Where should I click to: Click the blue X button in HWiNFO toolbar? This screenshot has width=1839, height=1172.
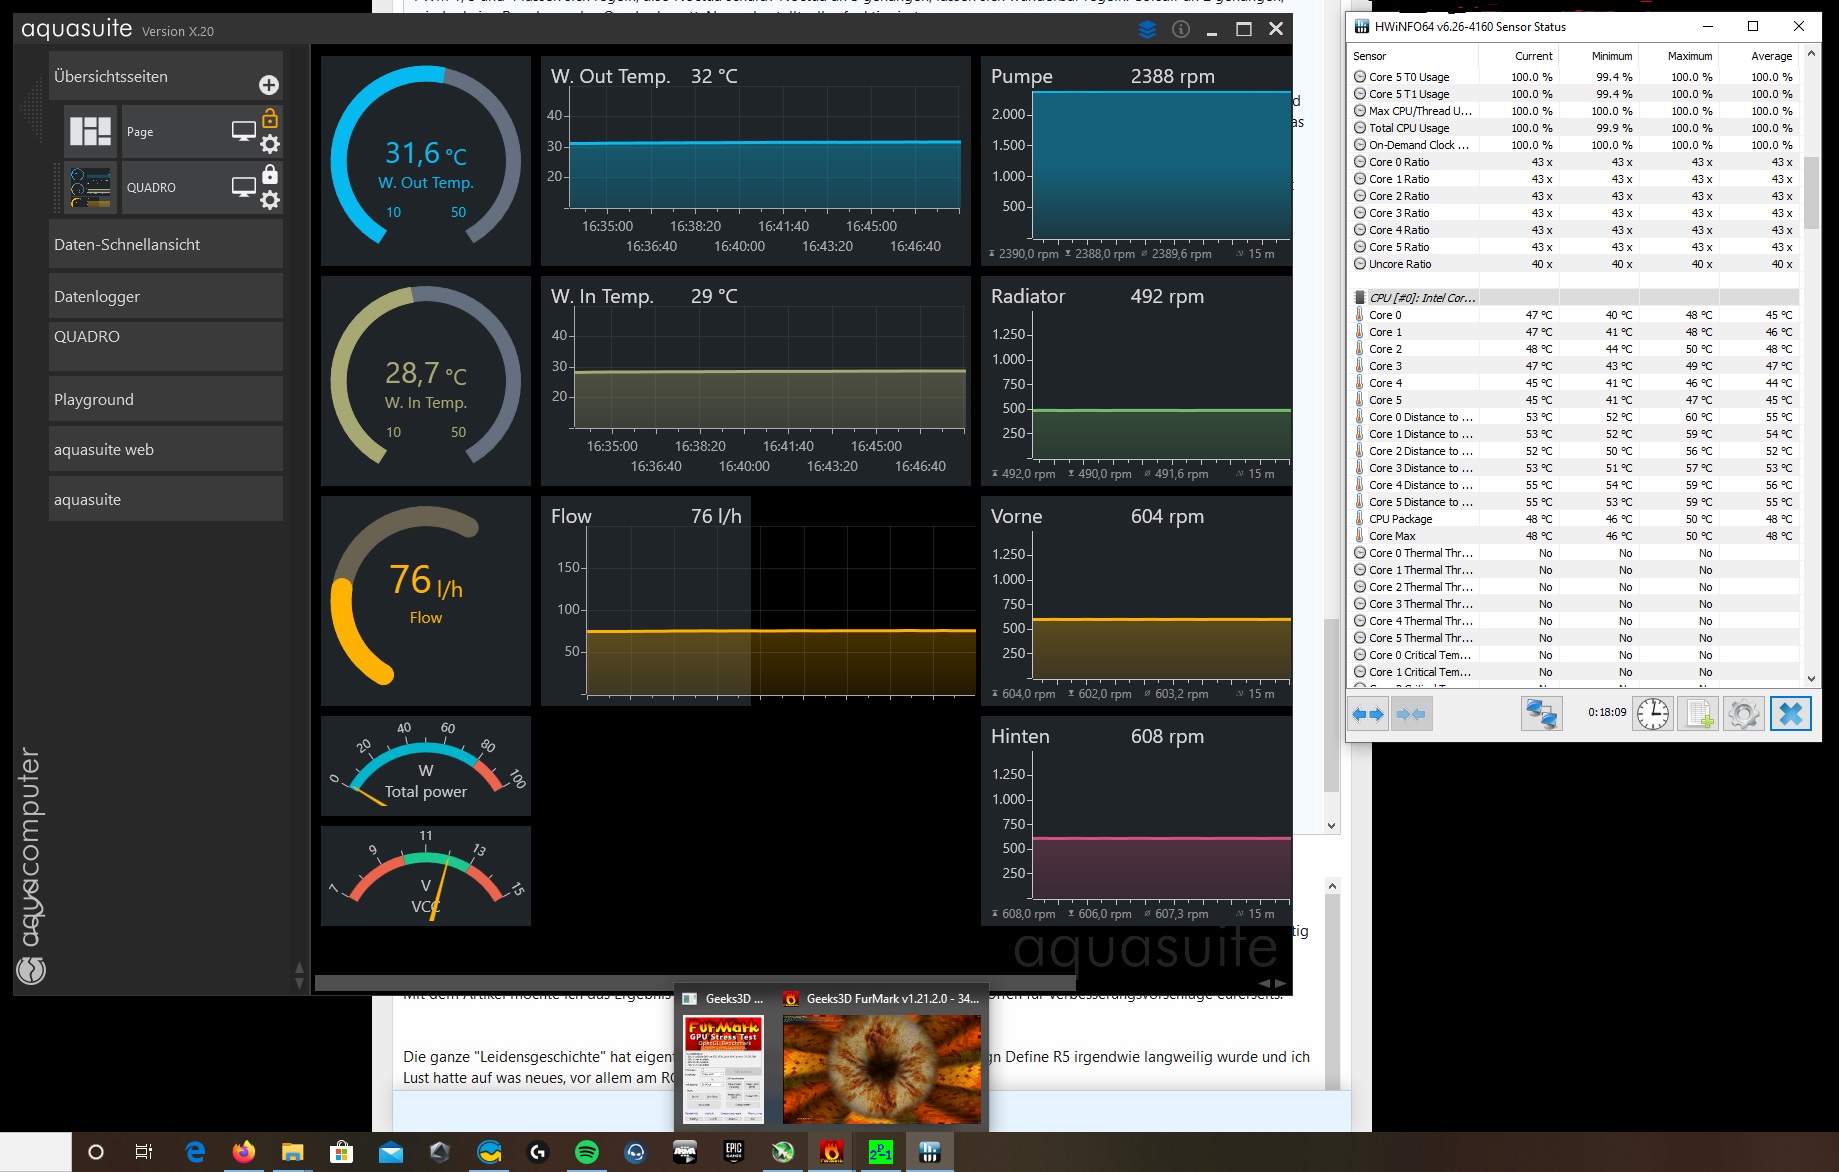(1790, 713)
